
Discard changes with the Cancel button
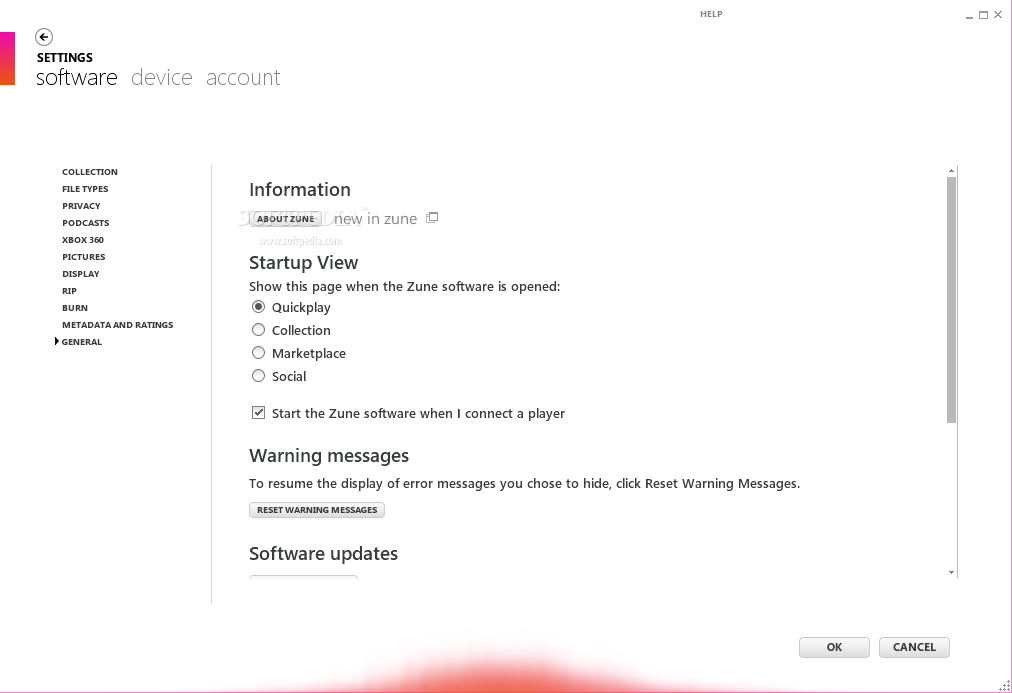[x=914, y=647]
